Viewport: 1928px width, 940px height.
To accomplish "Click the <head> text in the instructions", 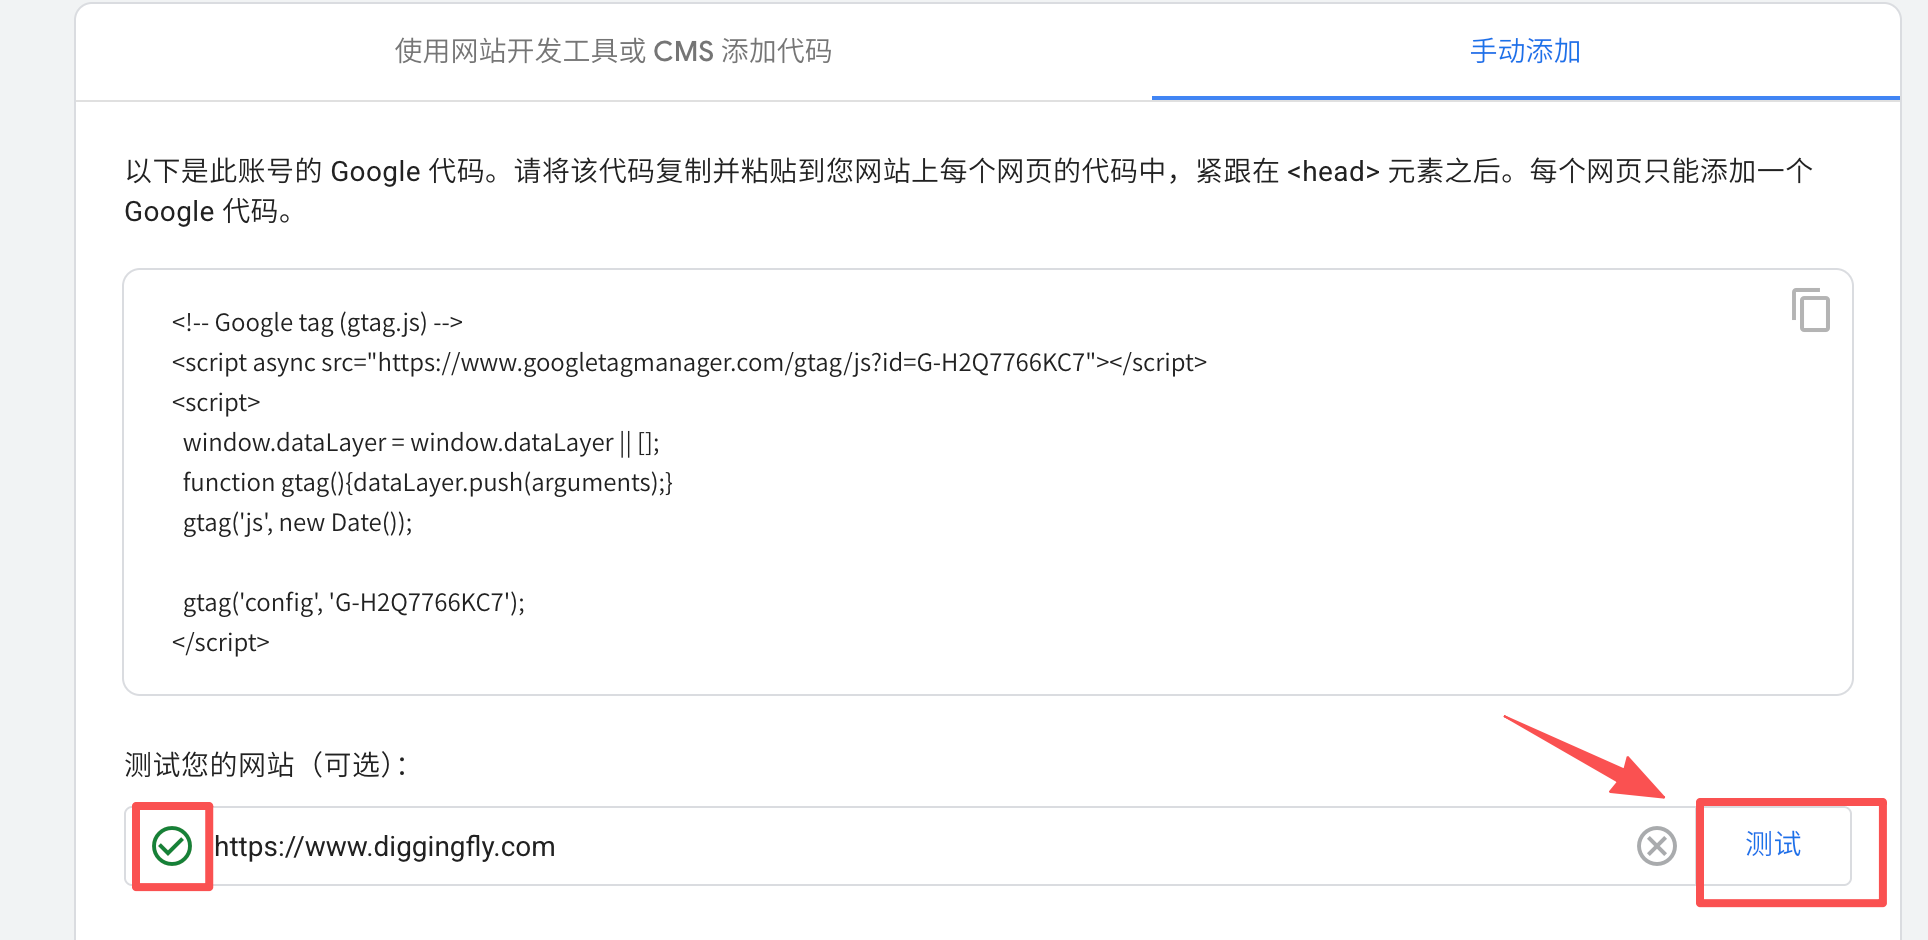I will pos(1333,172).
